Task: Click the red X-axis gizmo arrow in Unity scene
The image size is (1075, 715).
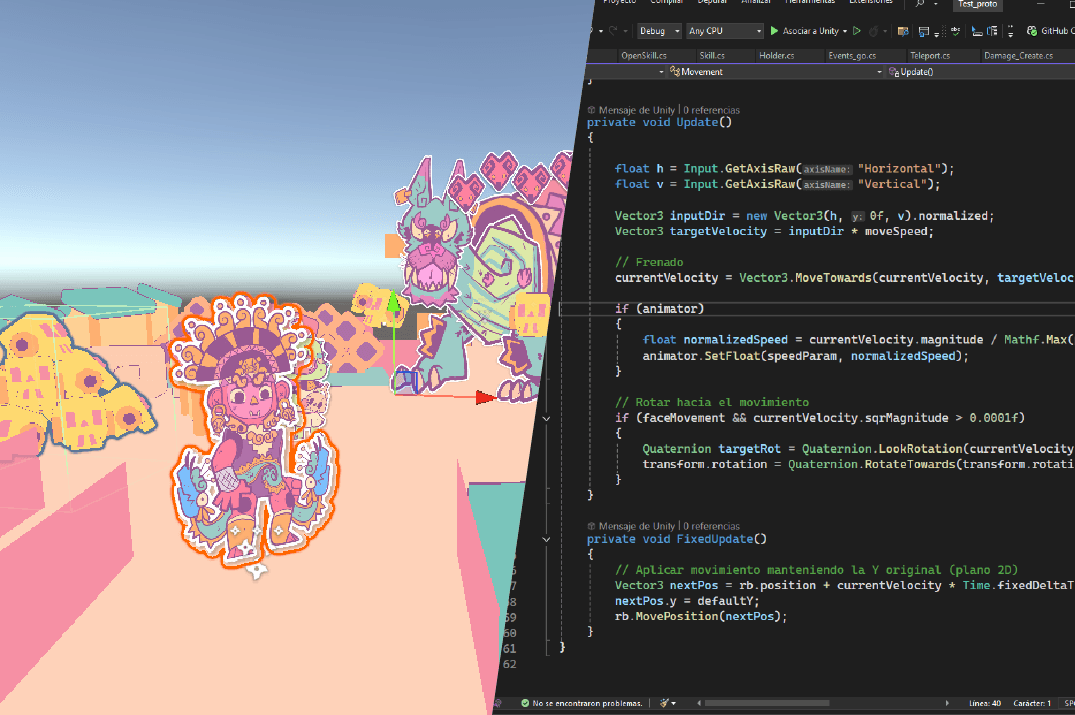Action: coord(485,397)
